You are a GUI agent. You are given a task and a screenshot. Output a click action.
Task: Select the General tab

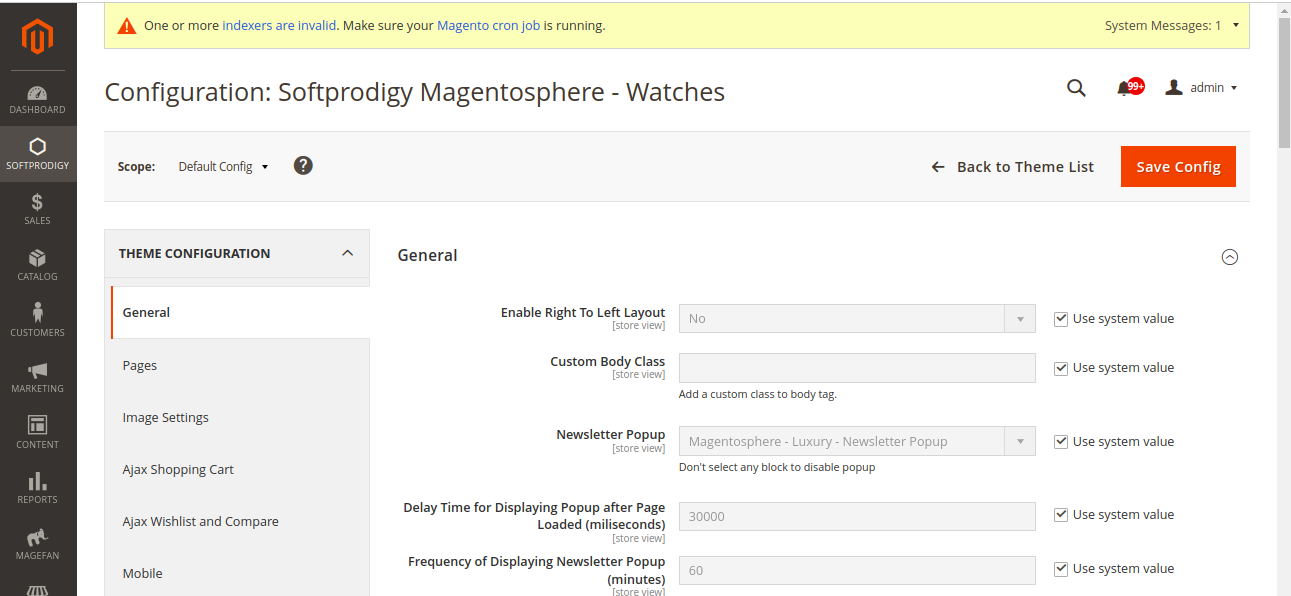point(240,312)
